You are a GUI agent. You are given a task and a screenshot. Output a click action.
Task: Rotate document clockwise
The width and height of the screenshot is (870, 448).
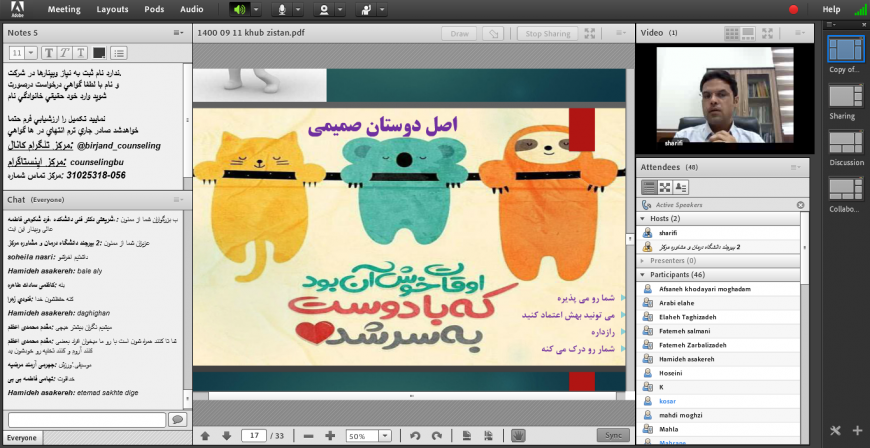[x=437, y=436]
